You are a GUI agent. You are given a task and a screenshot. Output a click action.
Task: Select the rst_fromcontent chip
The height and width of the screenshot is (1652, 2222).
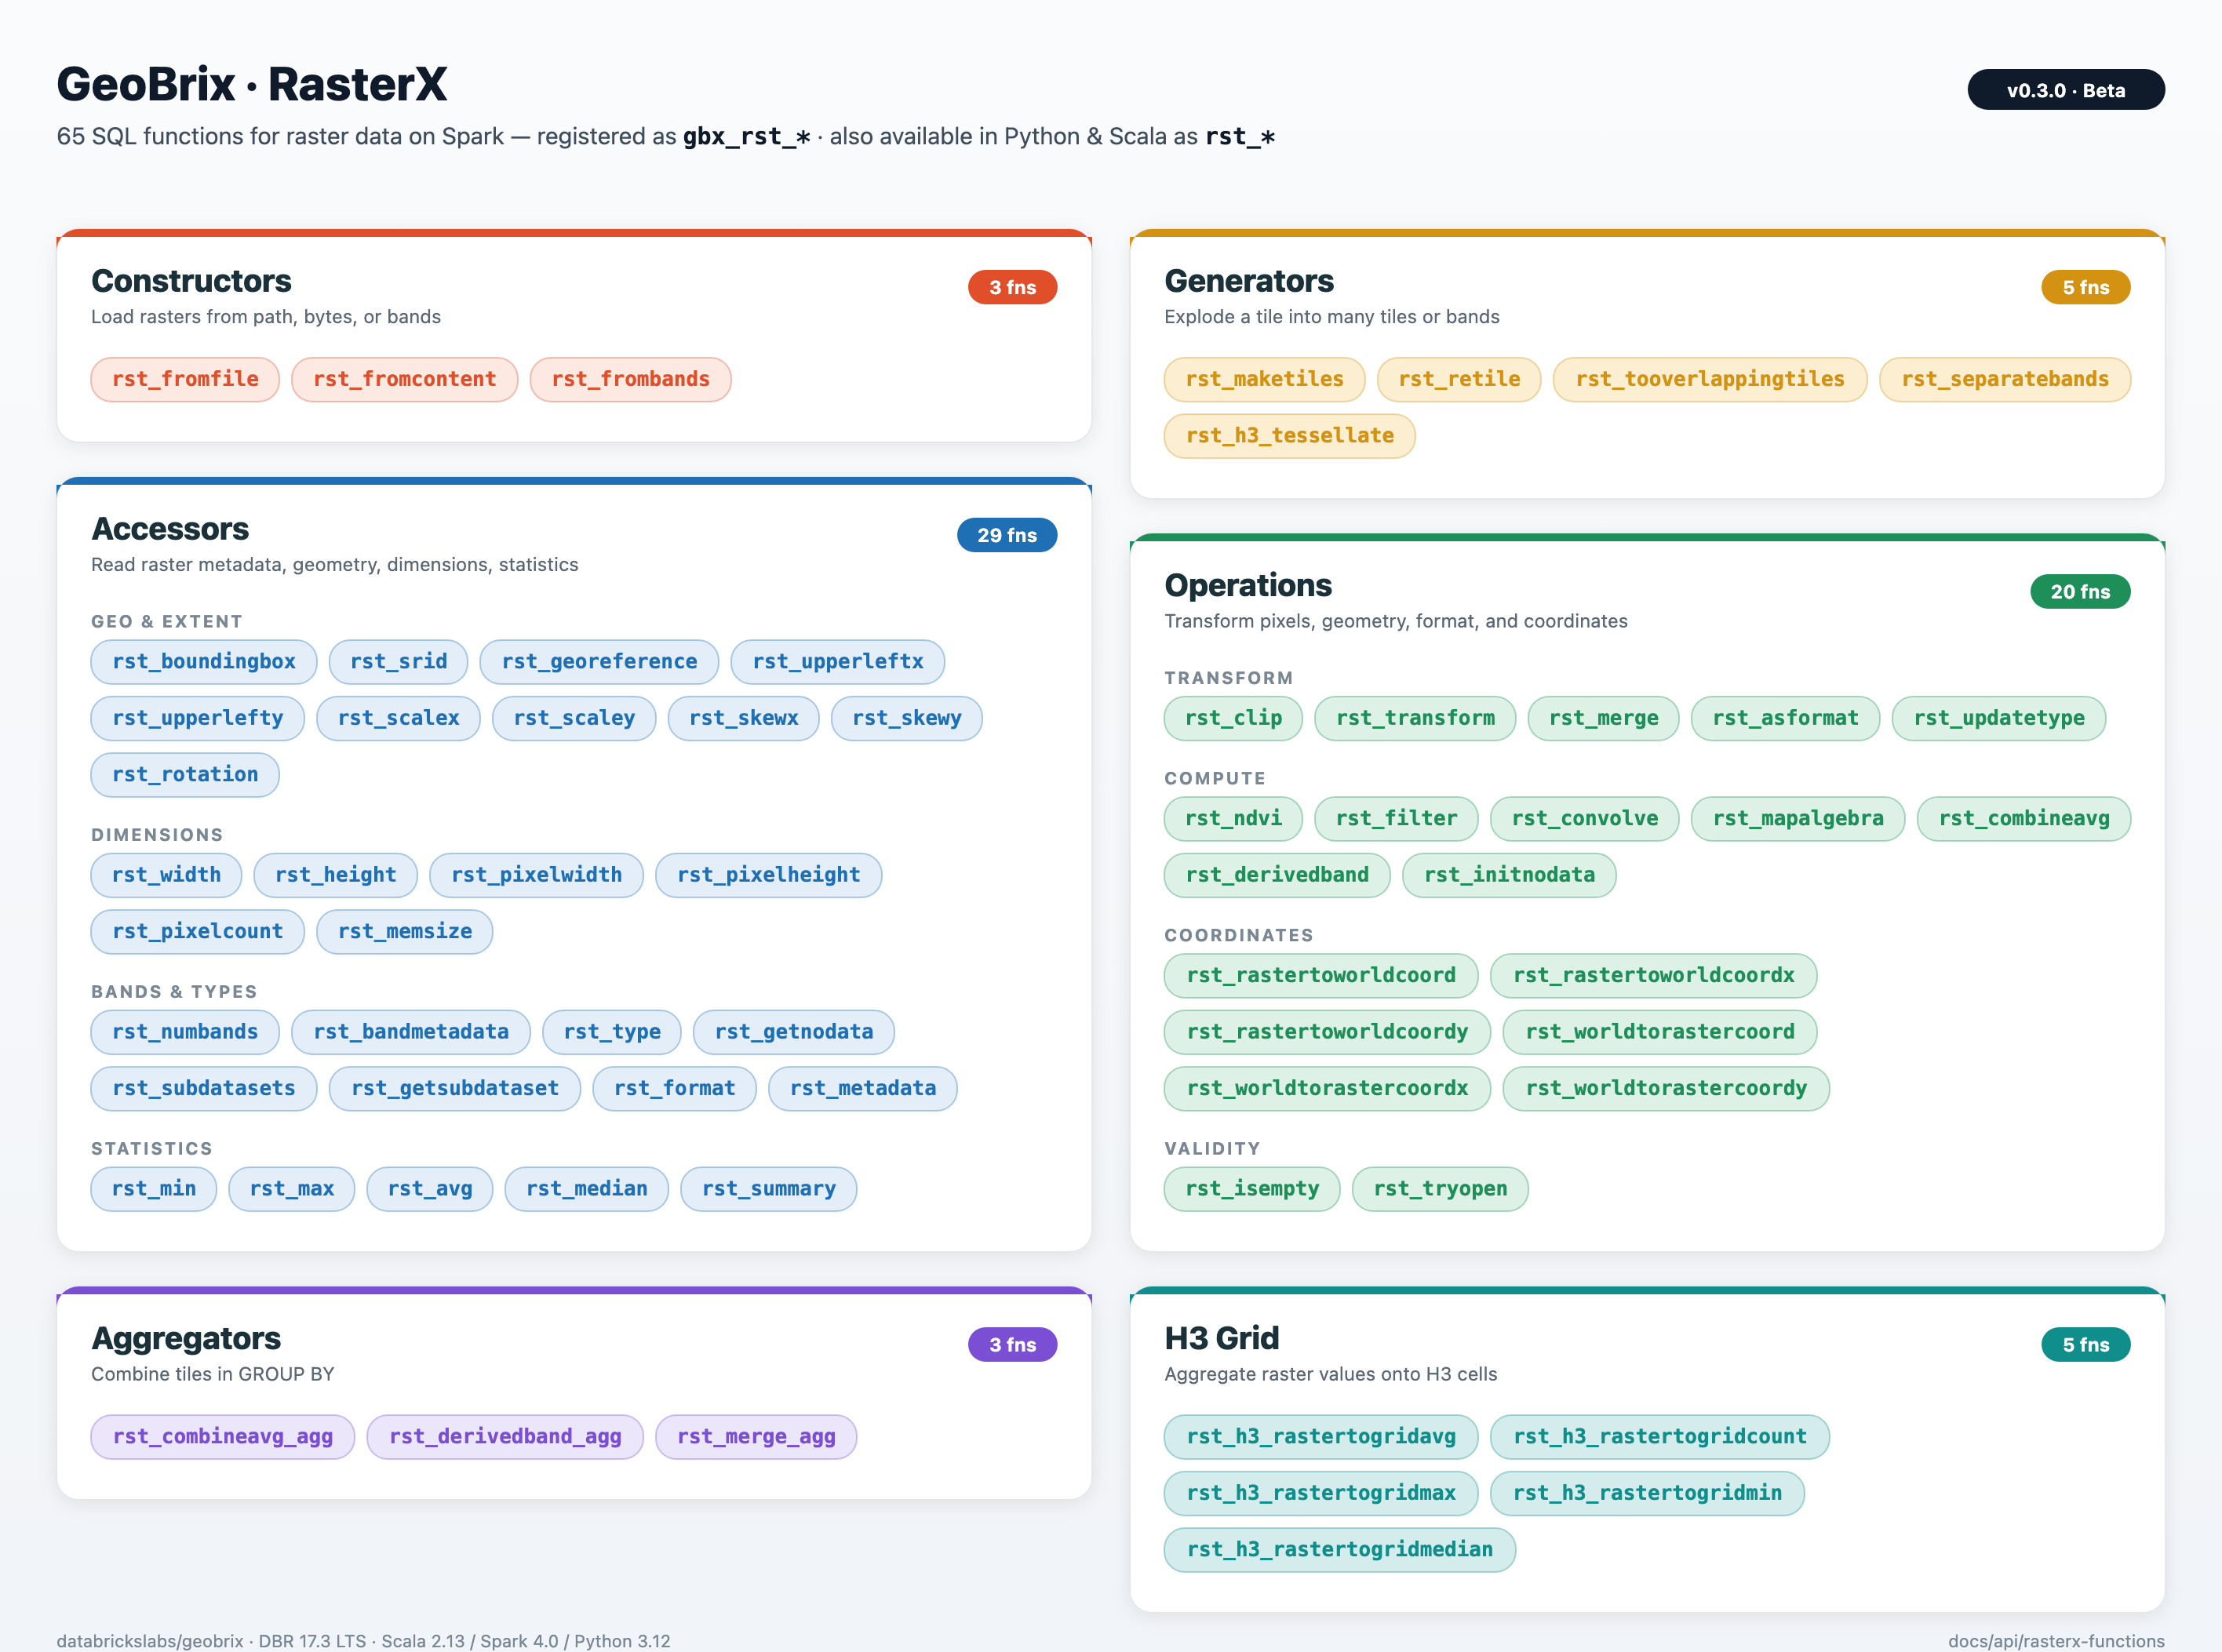click(x=405, y=379)
